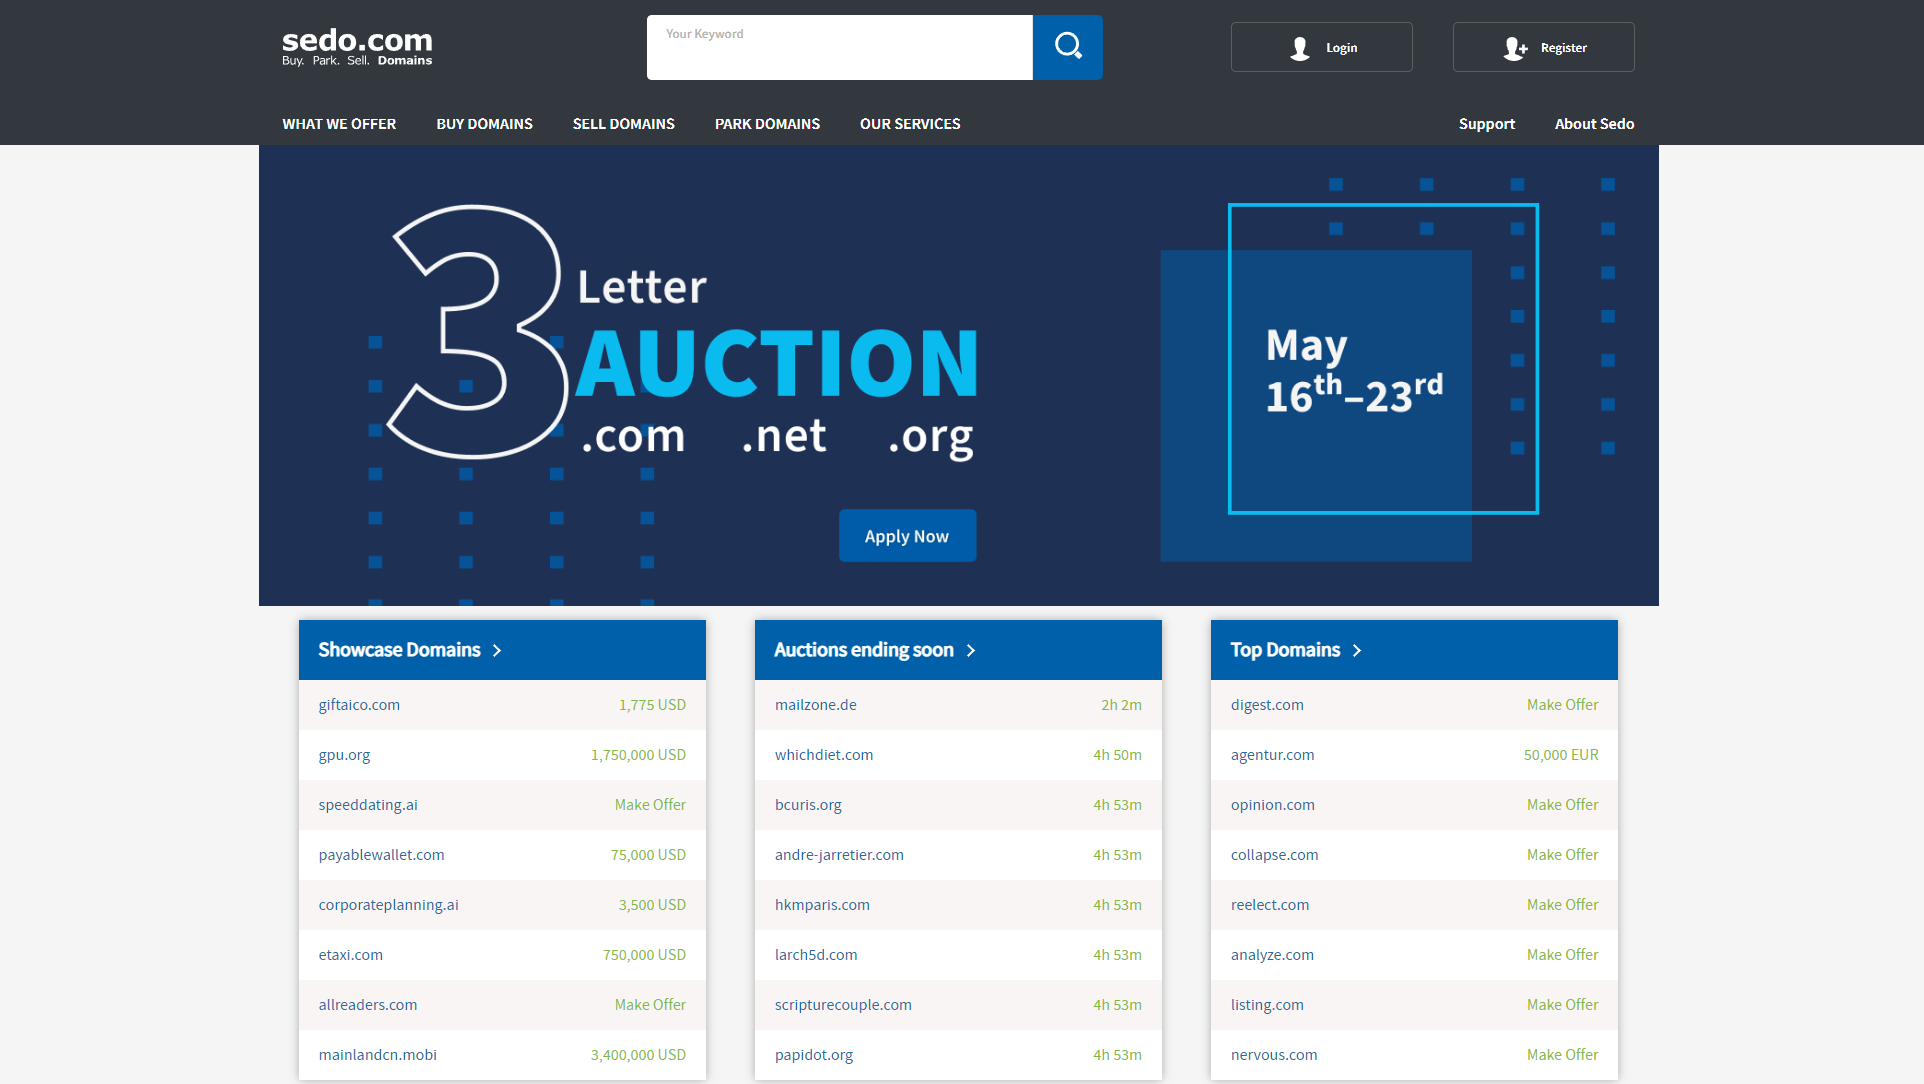Open collapse.com top domain
The image size is (1924, 1084).
point(1274,855)
